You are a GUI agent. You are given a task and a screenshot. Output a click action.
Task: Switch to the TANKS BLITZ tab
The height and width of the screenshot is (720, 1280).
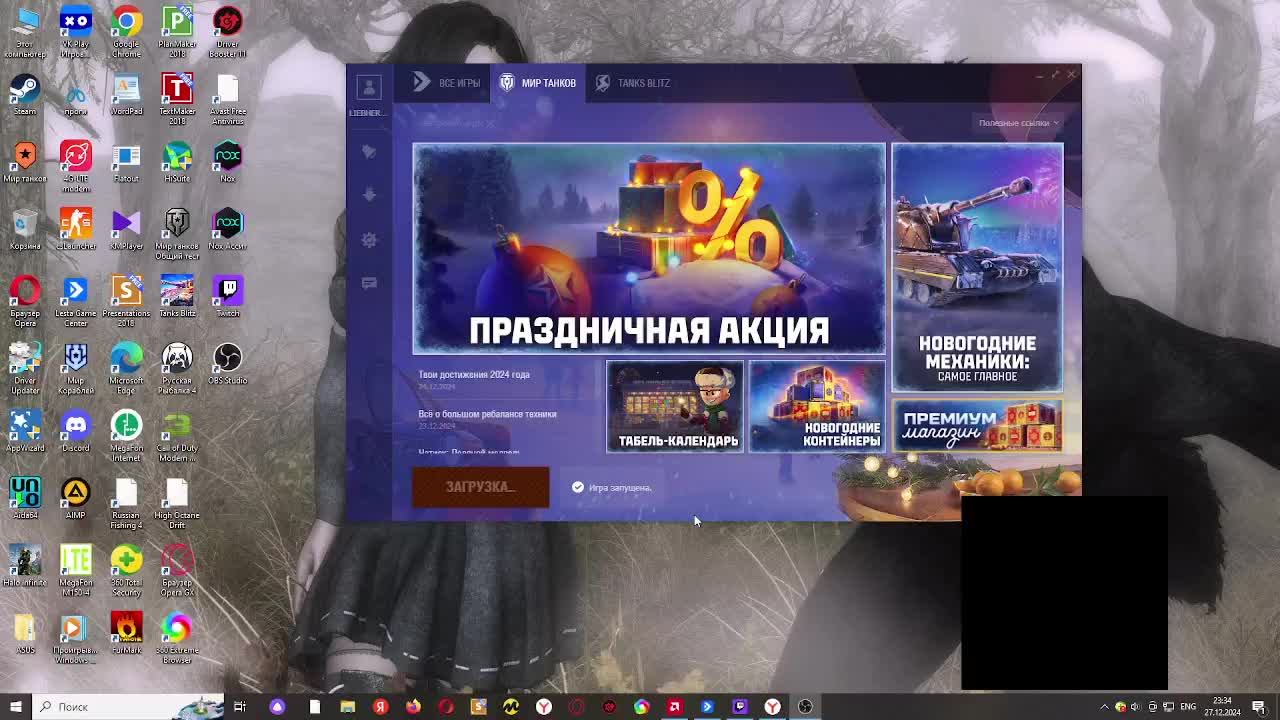(x=633, y=83)
